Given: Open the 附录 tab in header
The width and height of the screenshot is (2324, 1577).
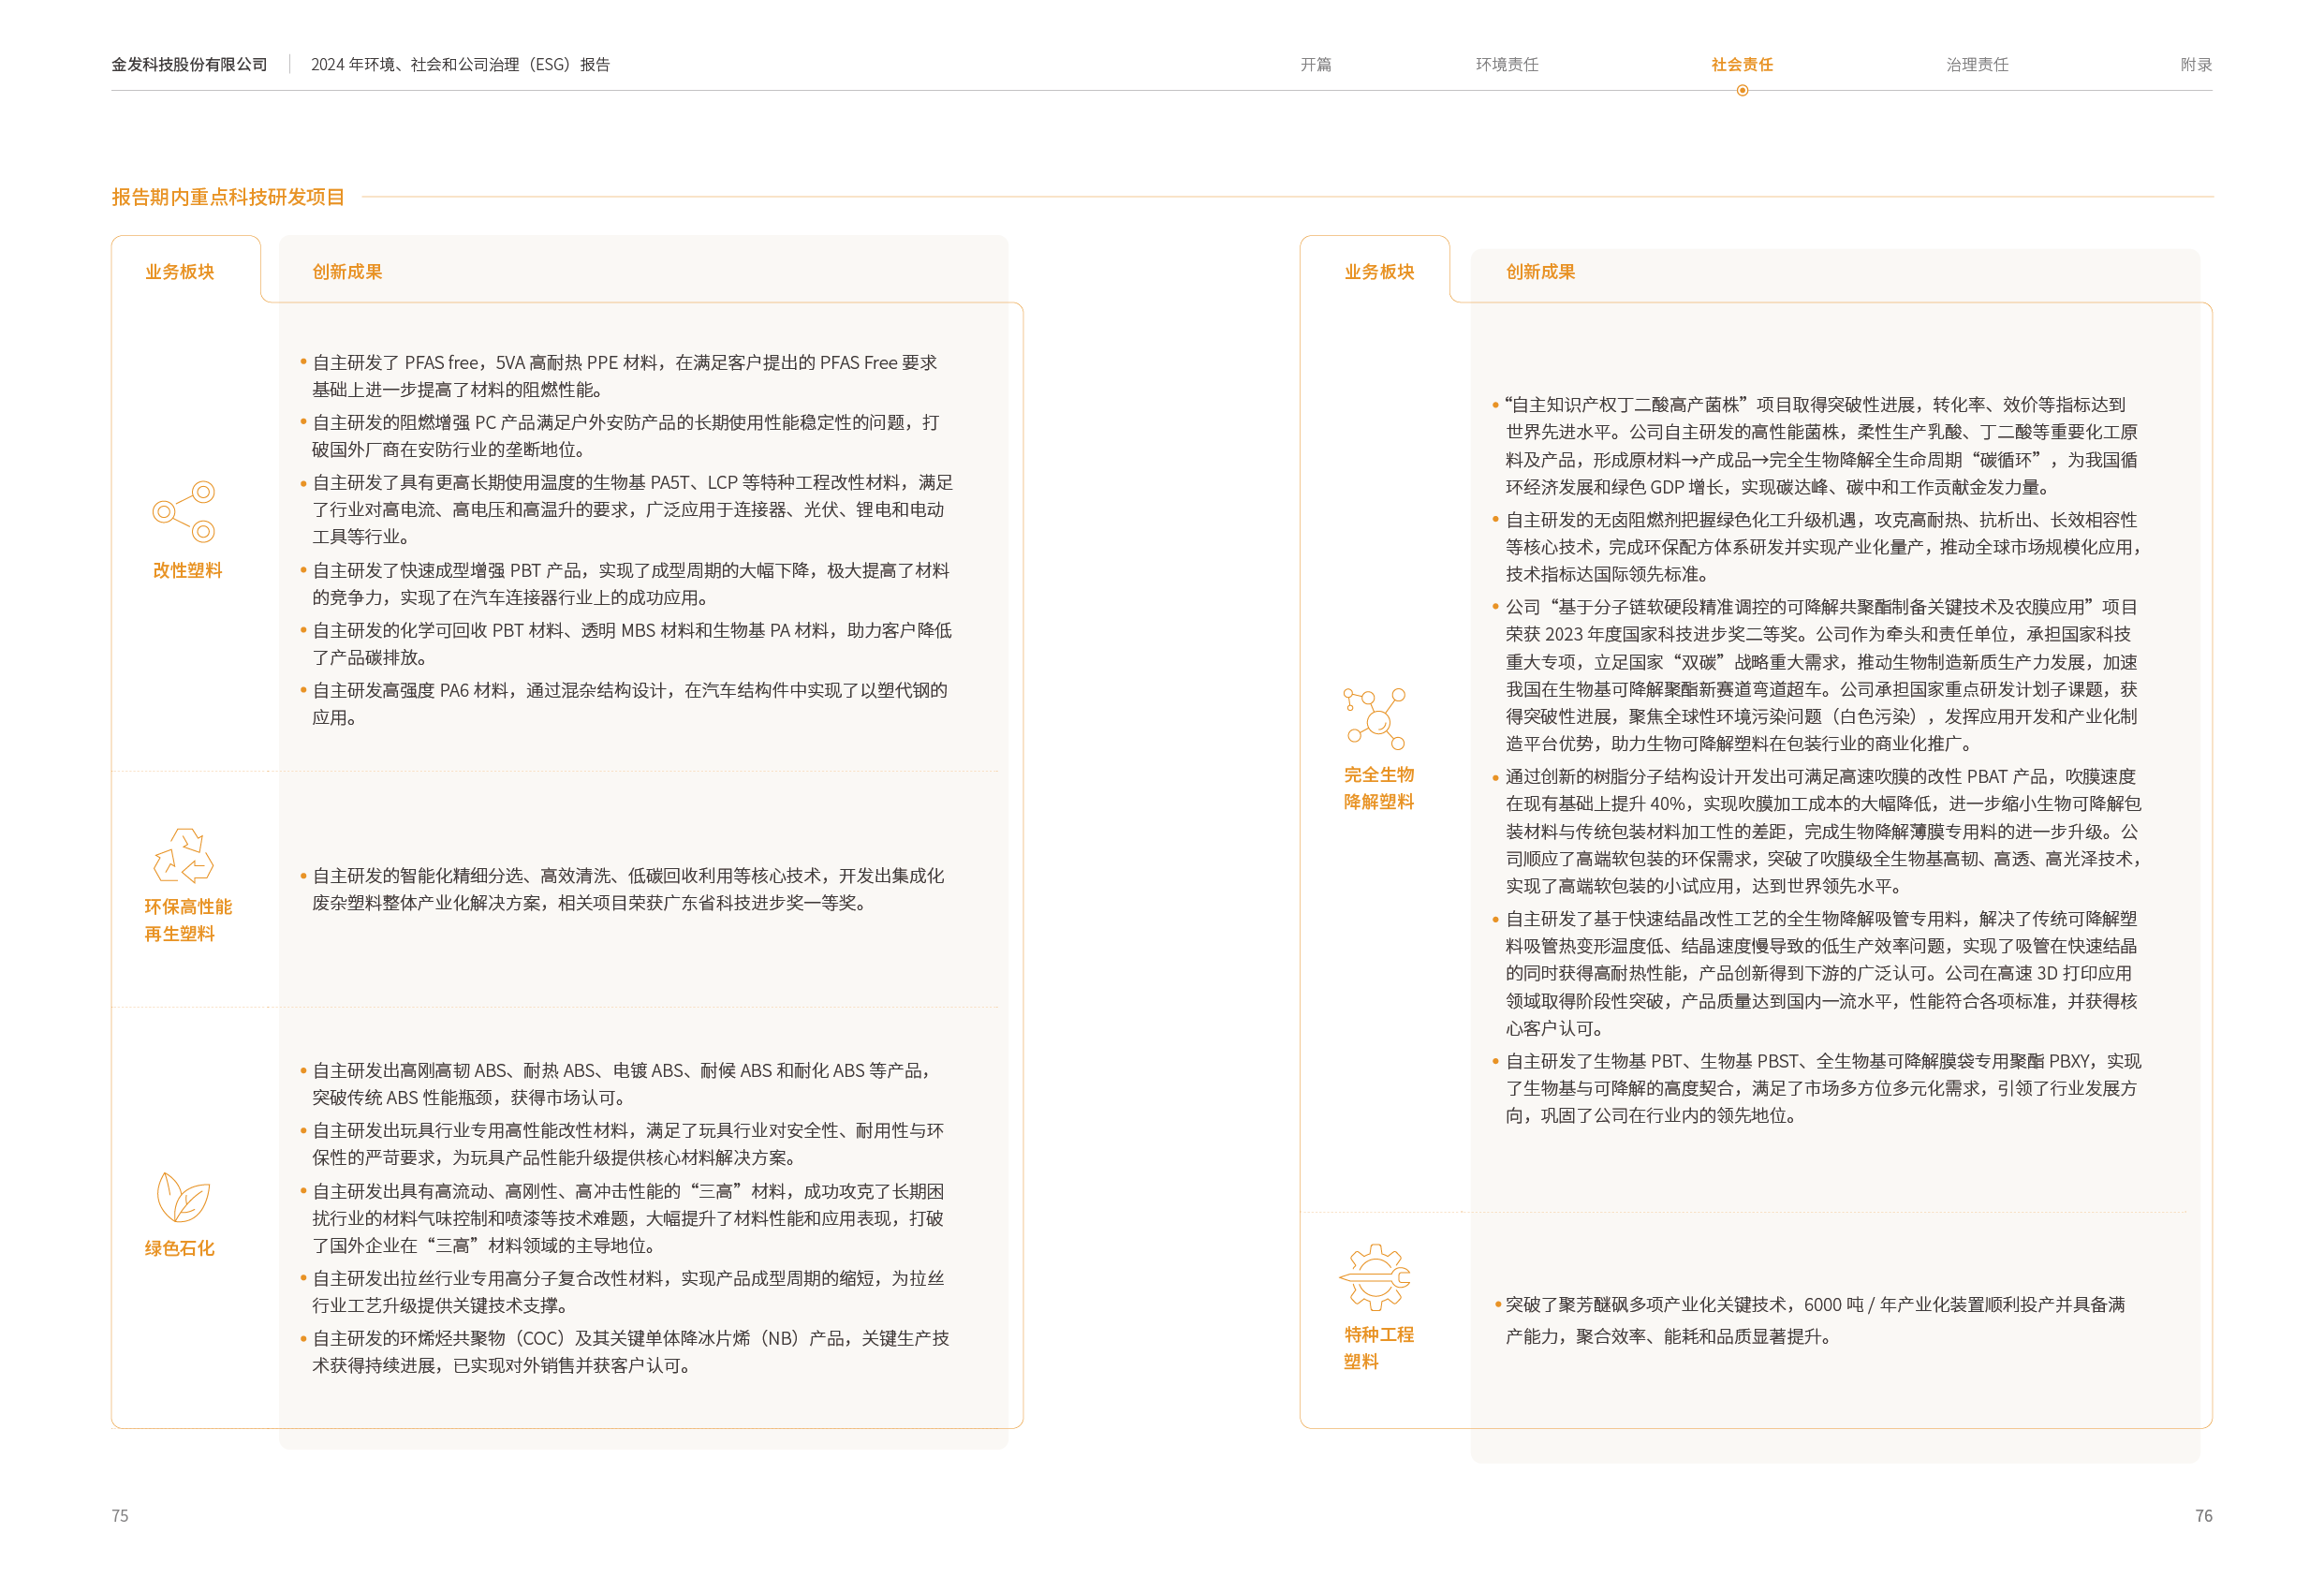Looking at the screenshot, I should coord(2195,65).
